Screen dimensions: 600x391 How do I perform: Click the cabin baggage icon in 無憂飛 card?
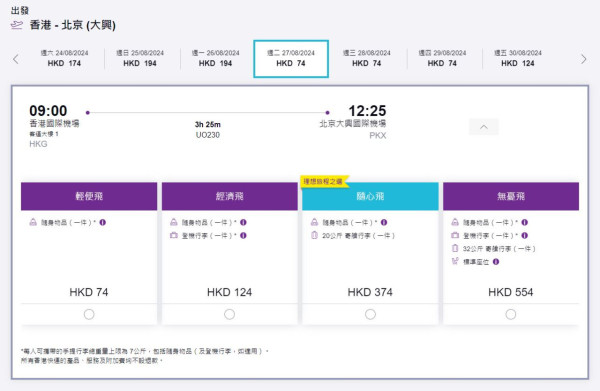[x=455, y=235]
